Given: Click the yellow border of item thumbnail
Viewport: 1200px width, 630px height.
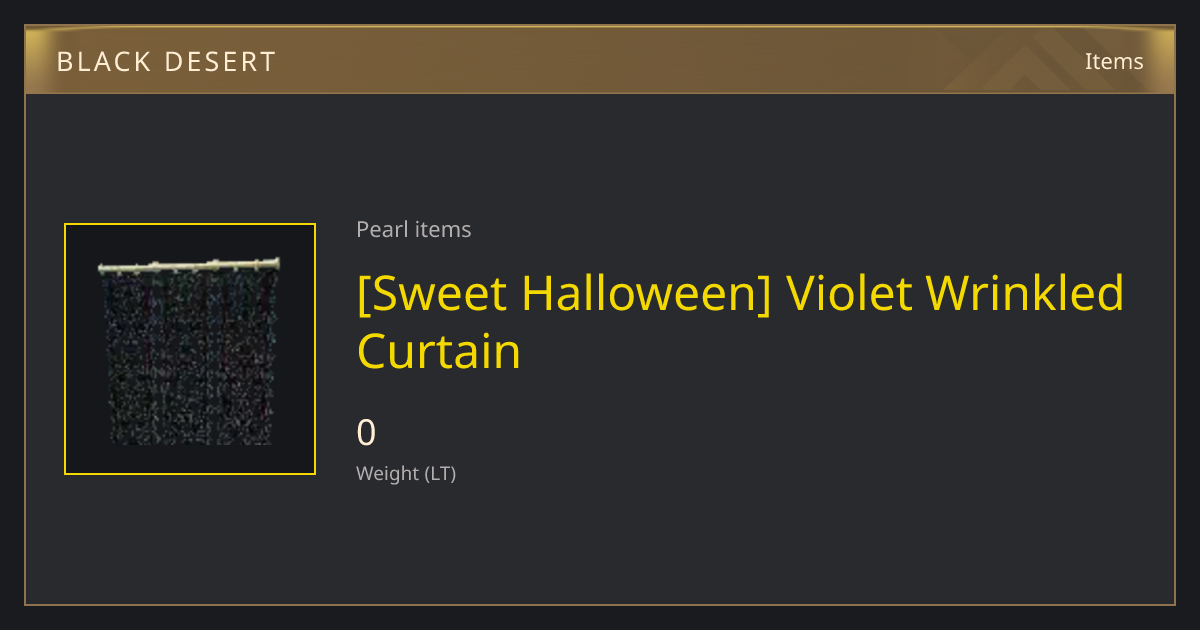Looking at the screenshot, I should 65,349.
